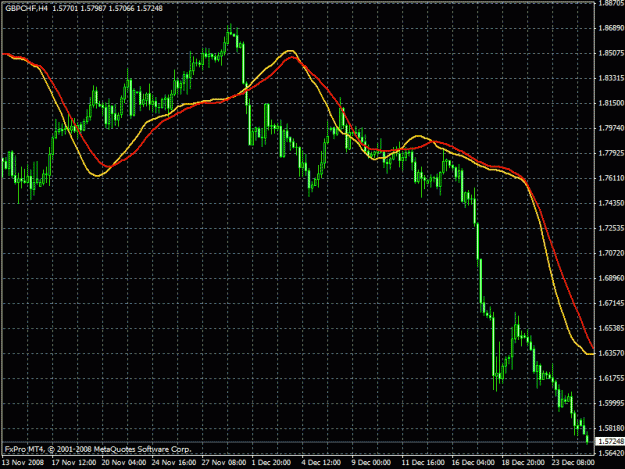Click the 13 Nov 2008 date label
This screenshot has width=625, height=469.
point(23,463)
